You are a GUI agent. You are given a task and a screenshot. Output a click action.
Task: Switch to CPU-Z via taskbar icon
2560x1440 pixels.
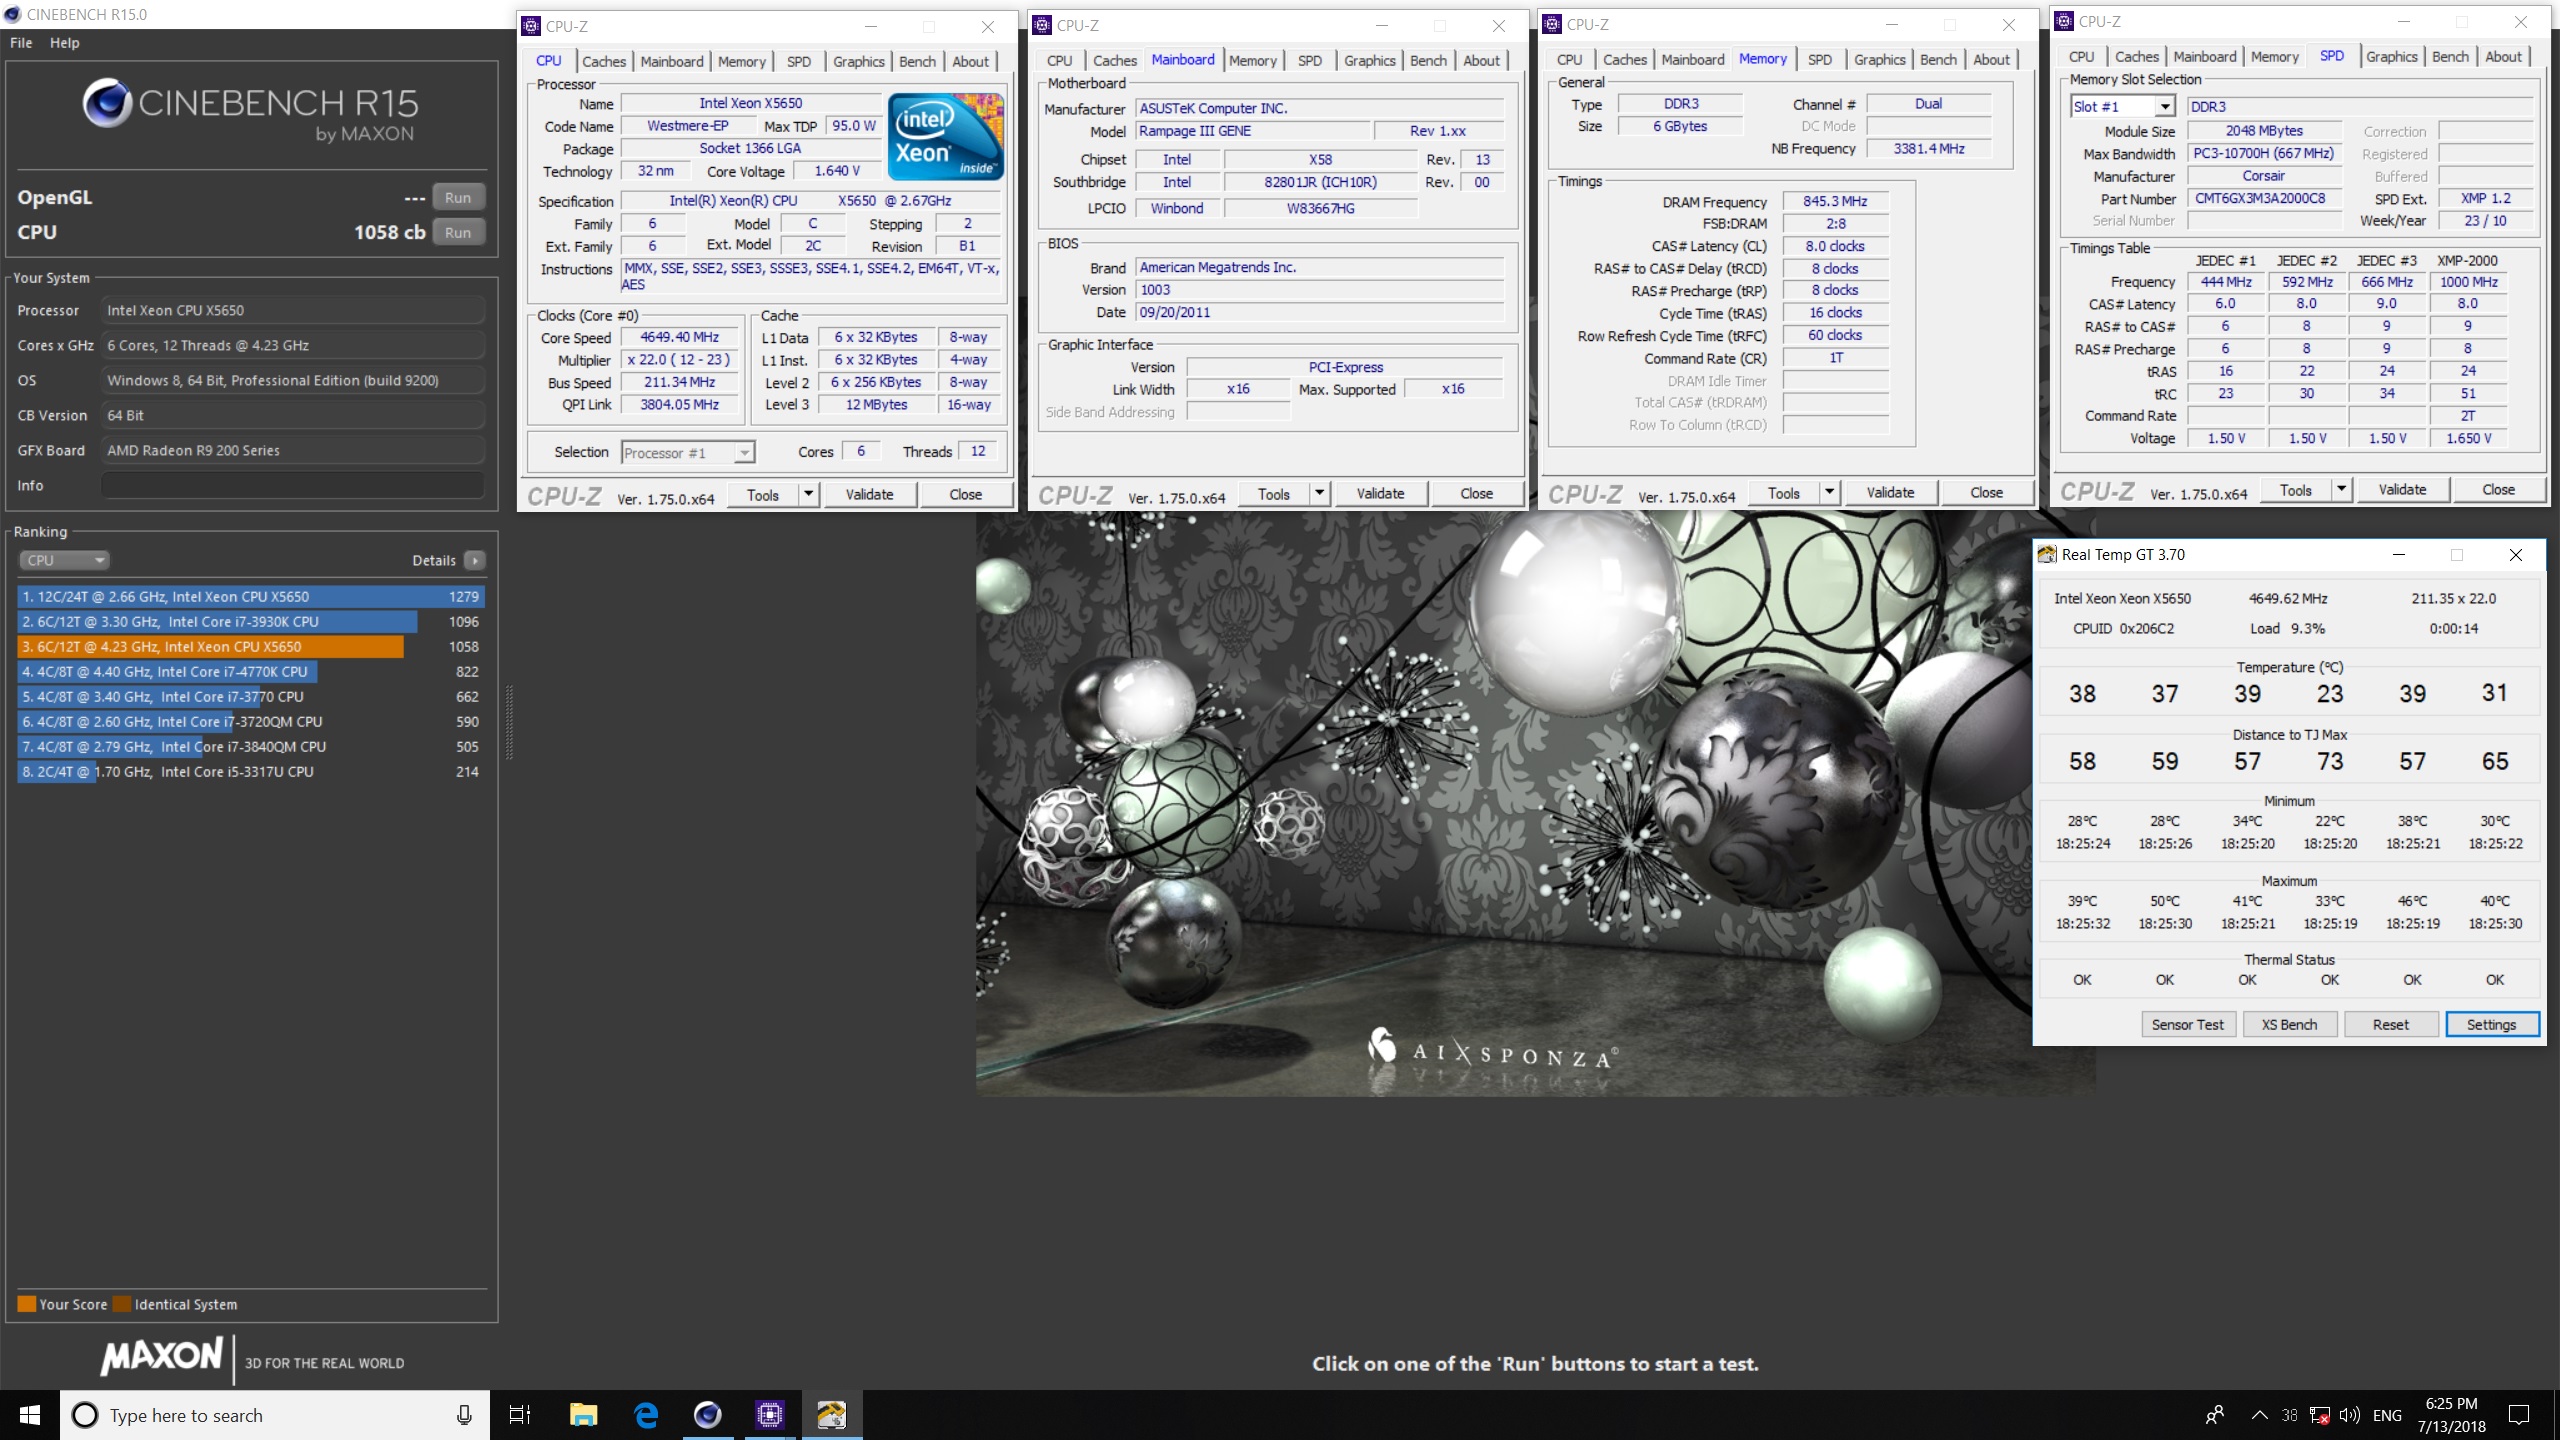(x=769, y=1415)
